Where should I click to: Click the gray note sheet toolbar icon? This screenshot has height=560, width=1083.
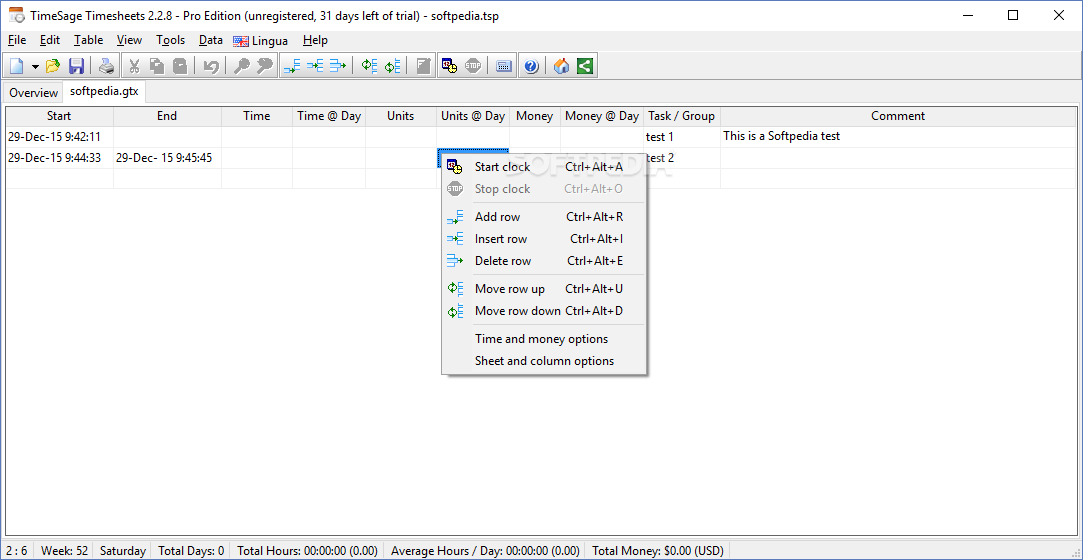(x=423, y=66)
